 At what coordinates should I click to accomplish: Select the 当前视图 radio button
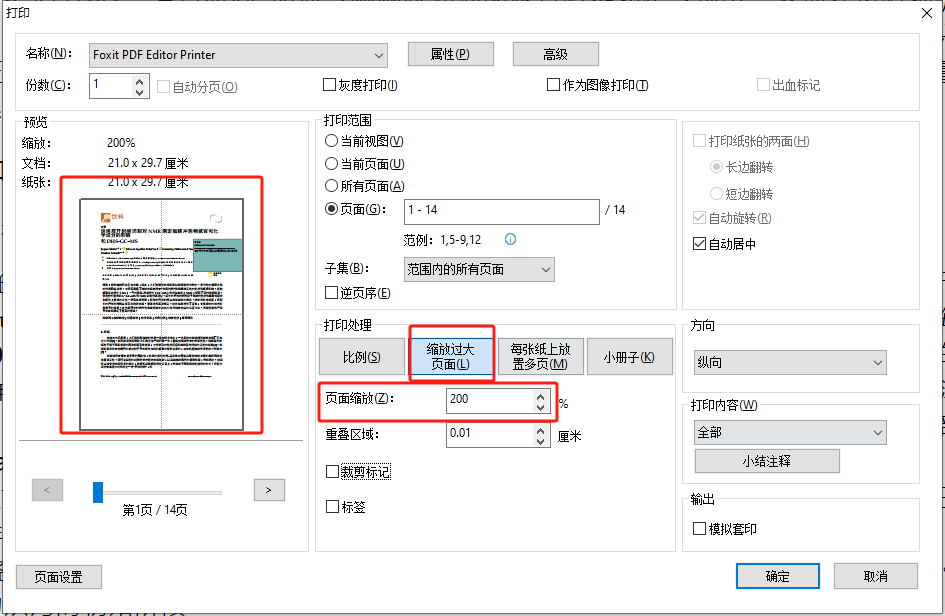pyautogui.click(x=331, y=140)
